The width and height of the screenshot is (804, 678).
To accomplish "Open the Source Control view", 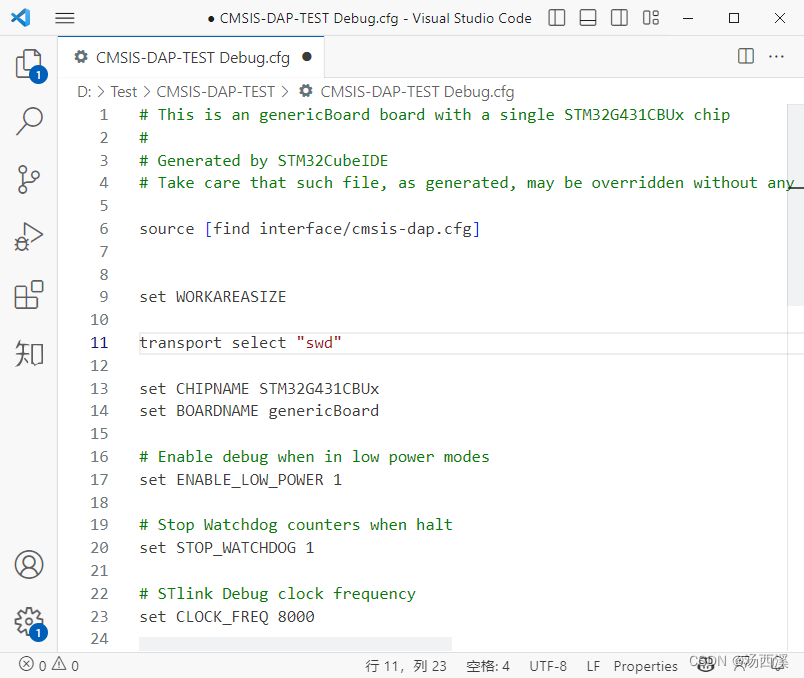I will pos(28,178).
